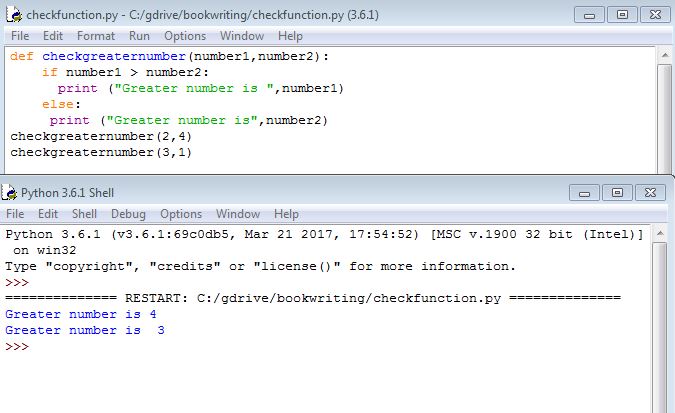
Task: Click the 'Type "copyright"' information line
Action: pyautogui.click(x=260, y=267)
